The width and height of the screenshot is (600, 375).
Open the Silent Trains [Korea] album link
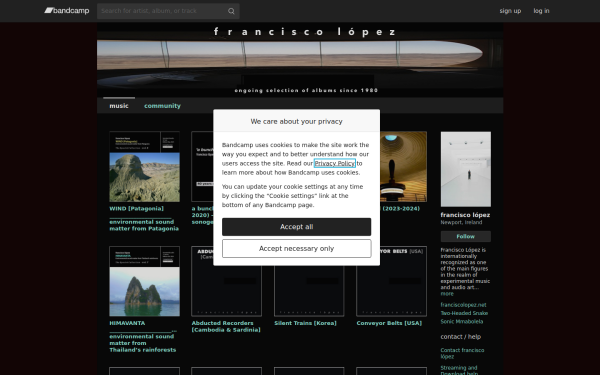click(x=305, y=323)
